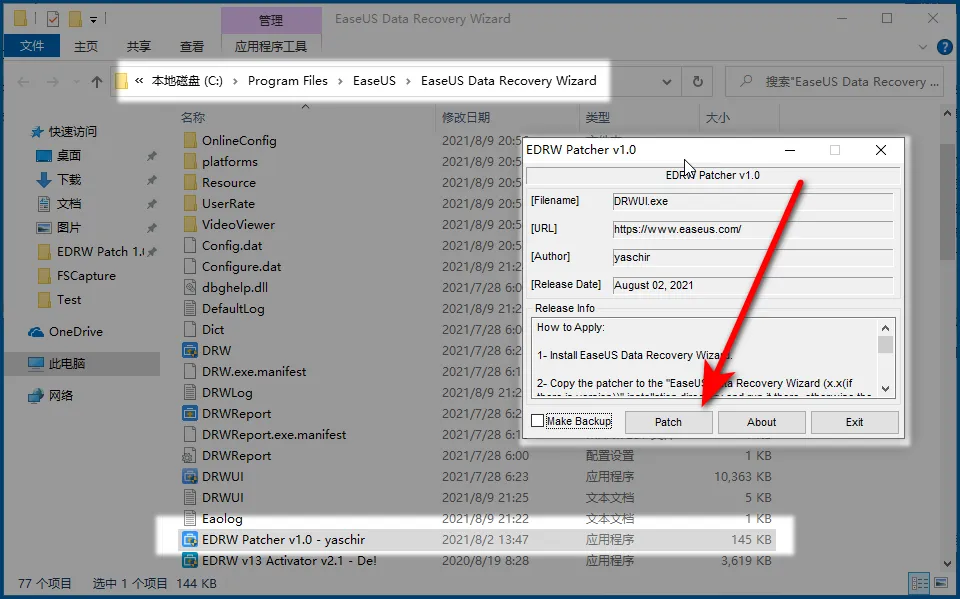Sort by 大小 column header

coord(718,118)
